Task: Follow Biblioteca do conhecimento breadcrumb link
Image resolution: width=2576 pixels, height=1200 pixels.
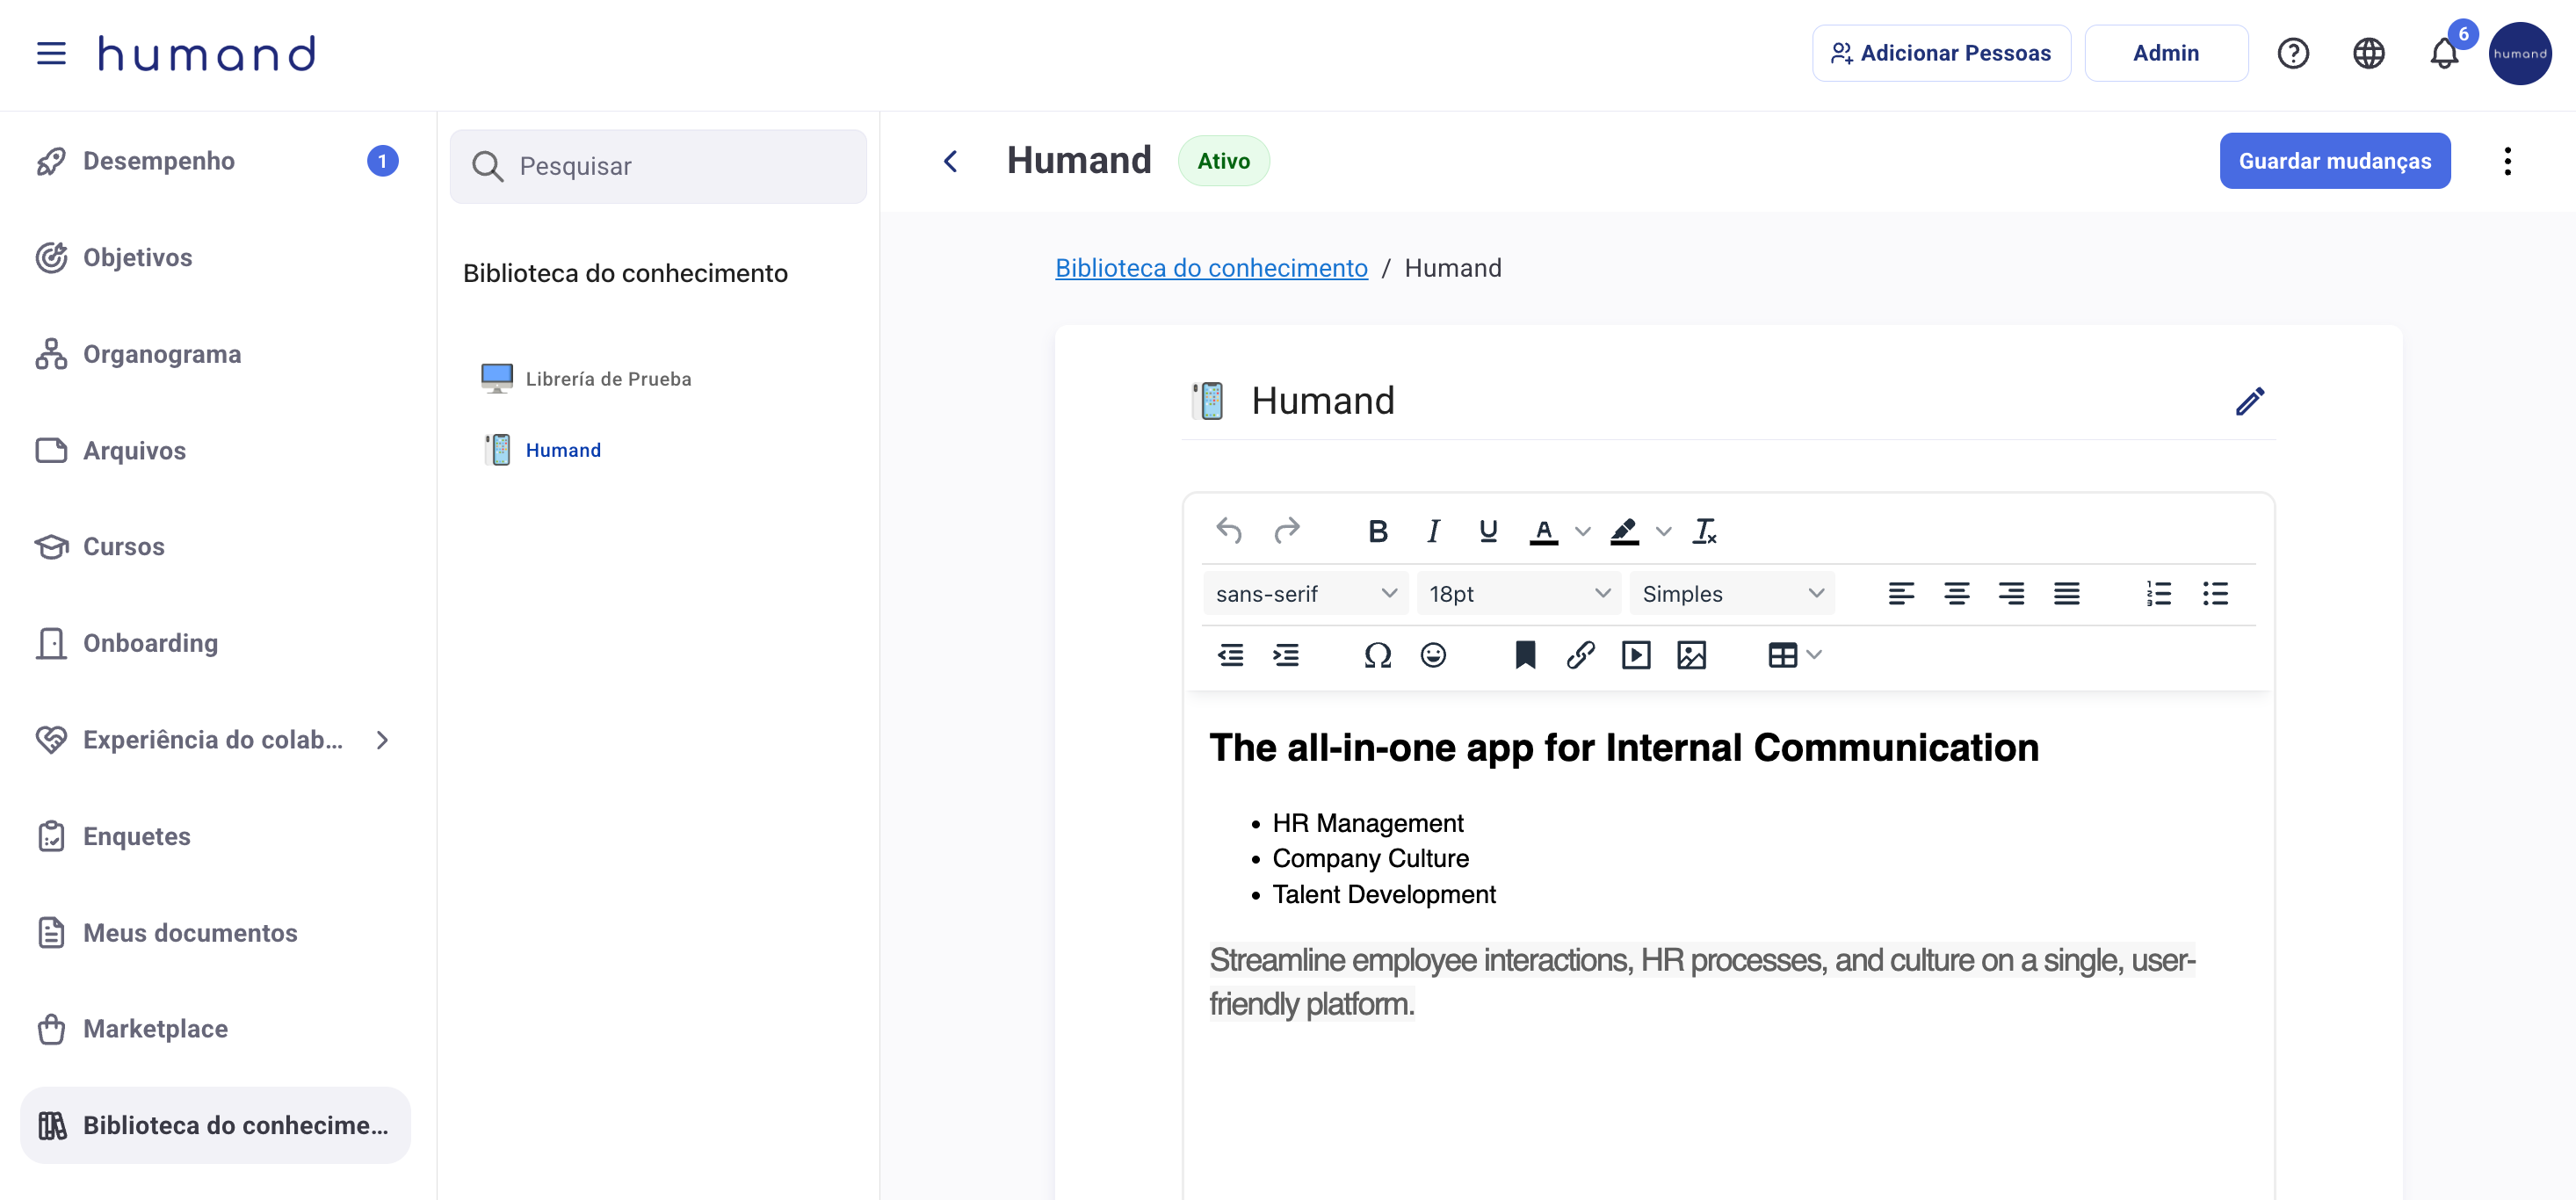Action: click(1211, 268)
